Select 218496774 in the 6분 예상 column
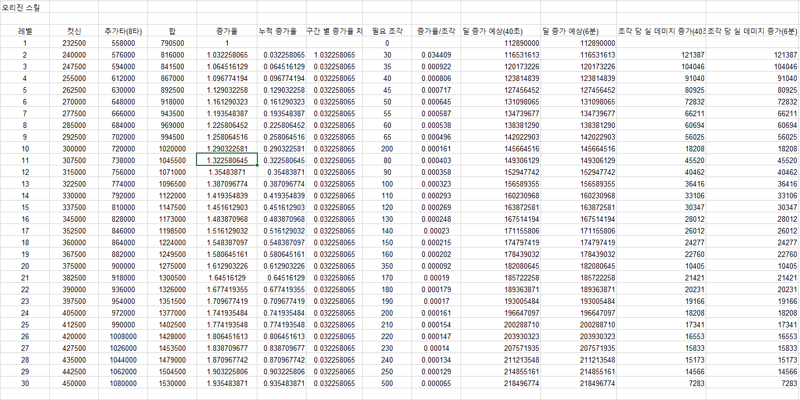The height and width of the screenshot is (400, 800). click(x=579, y=383)
